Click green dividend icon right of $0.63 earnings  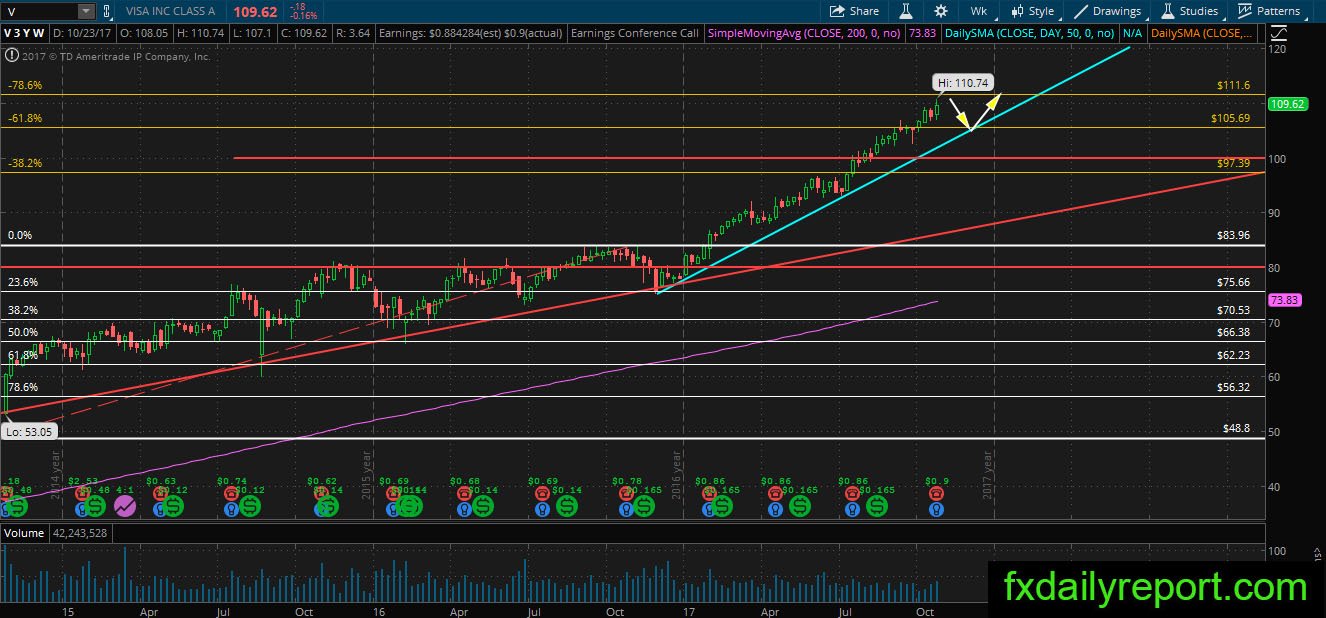pos(173,508)
